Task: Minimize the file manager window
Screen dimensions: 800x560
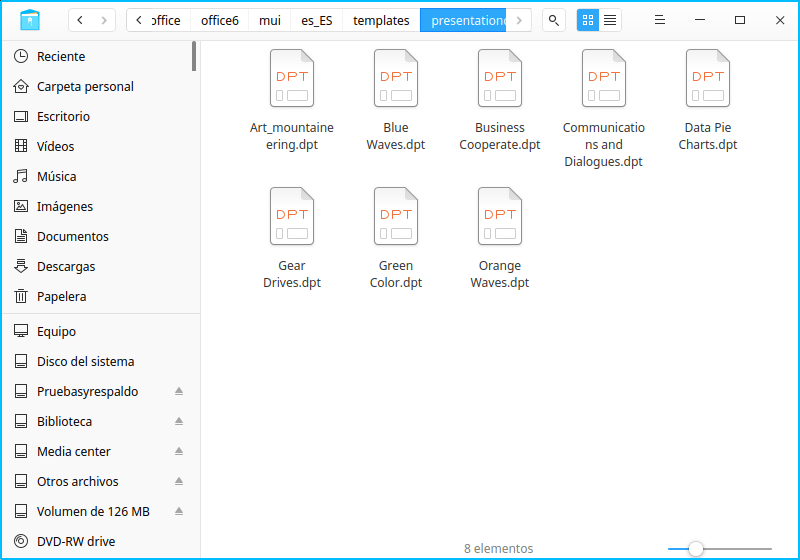Action: pyautogui.click(x=700, y=20)
